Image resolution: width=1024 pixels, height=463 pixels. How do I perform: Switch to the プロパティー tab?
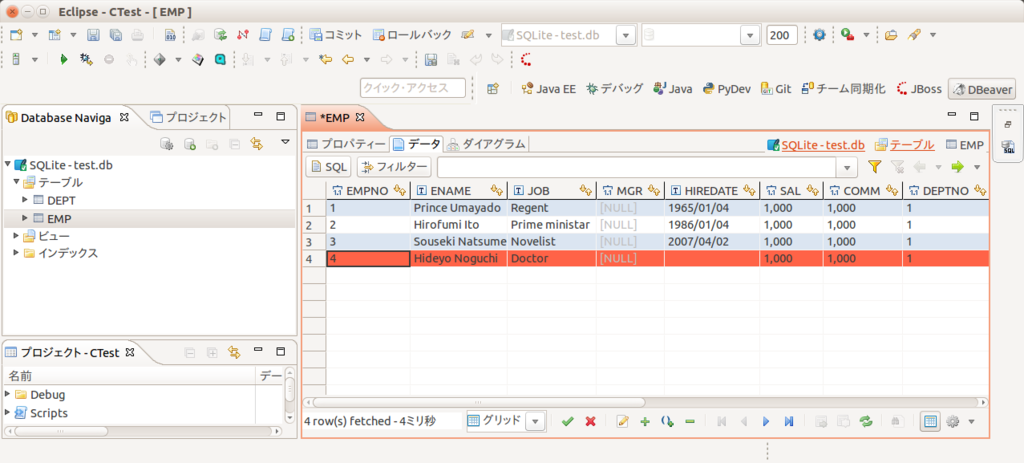tap(346, 144)
